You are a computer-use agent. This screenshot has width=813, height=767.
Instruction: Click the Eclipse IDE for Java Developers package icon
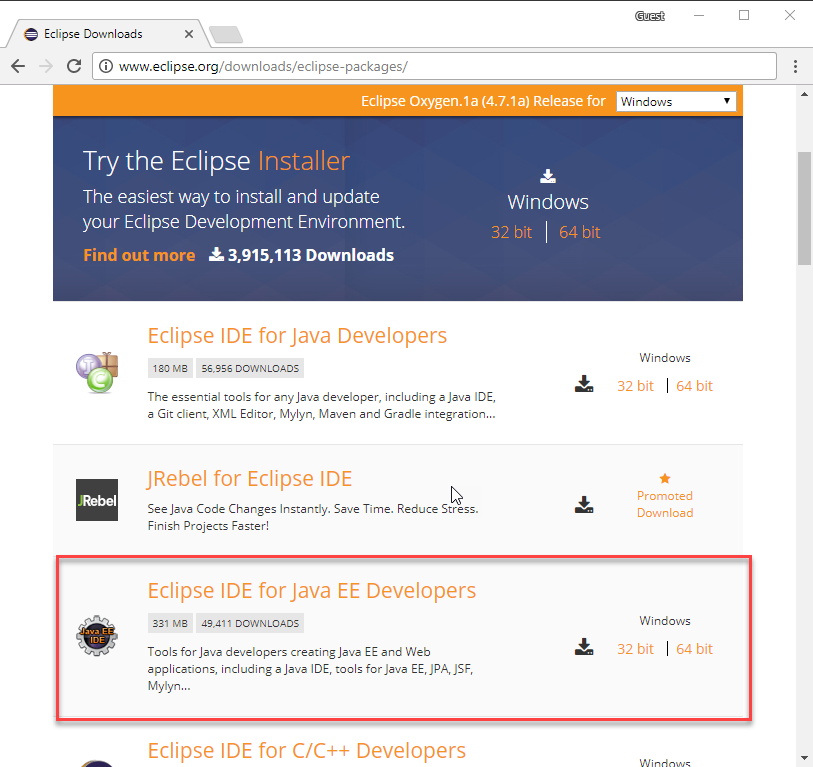click(97, 372)
